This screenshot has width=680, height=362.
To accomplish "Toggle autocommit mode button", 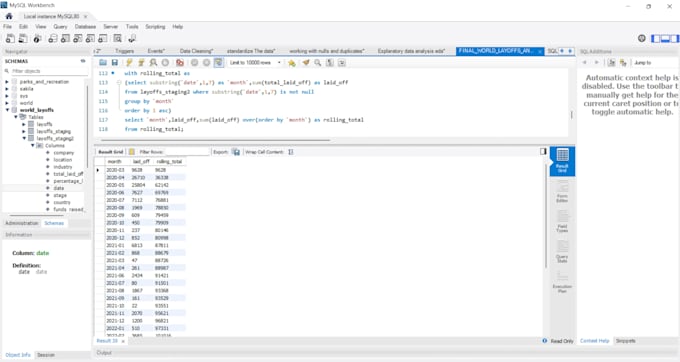I will pos(219,63).
